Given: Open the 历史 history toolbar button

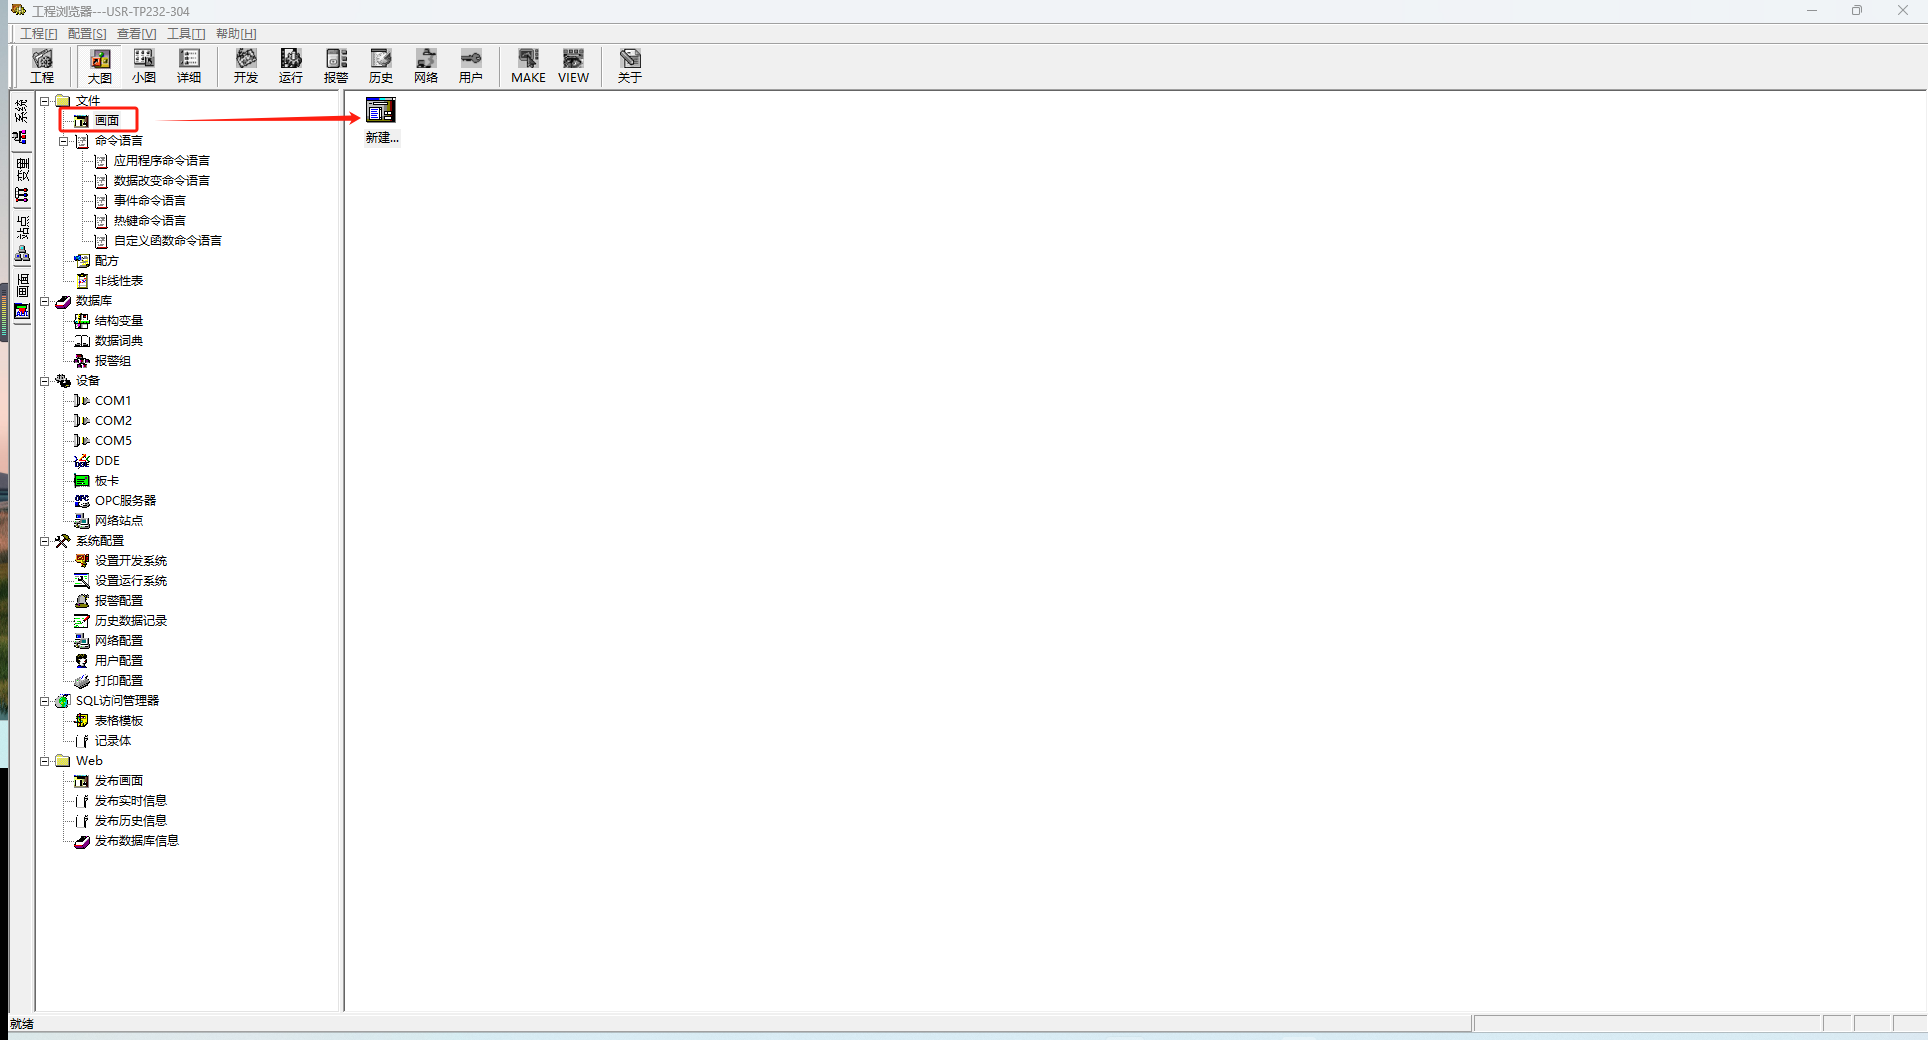Looking at the screenshot, I should 381,66.
